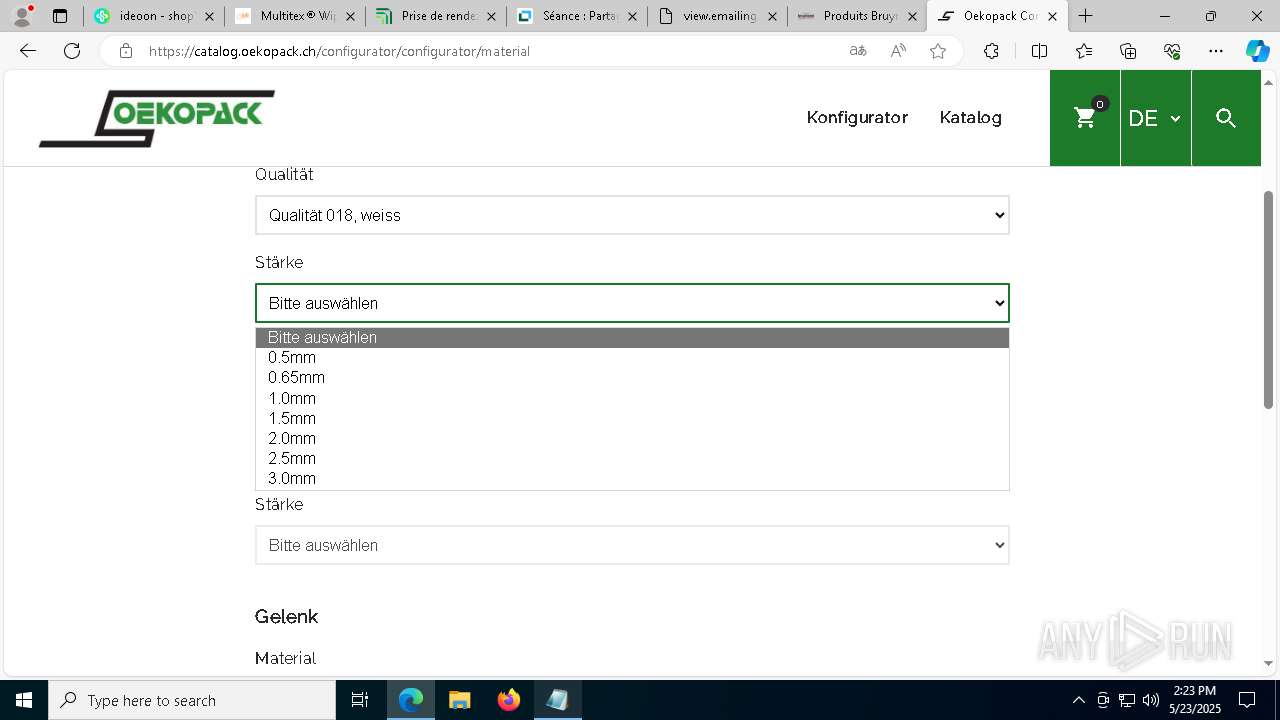The width and height of the screenshot is (1280, 720).
Task: Select the 1.5mm option
Action: point(632,418)
